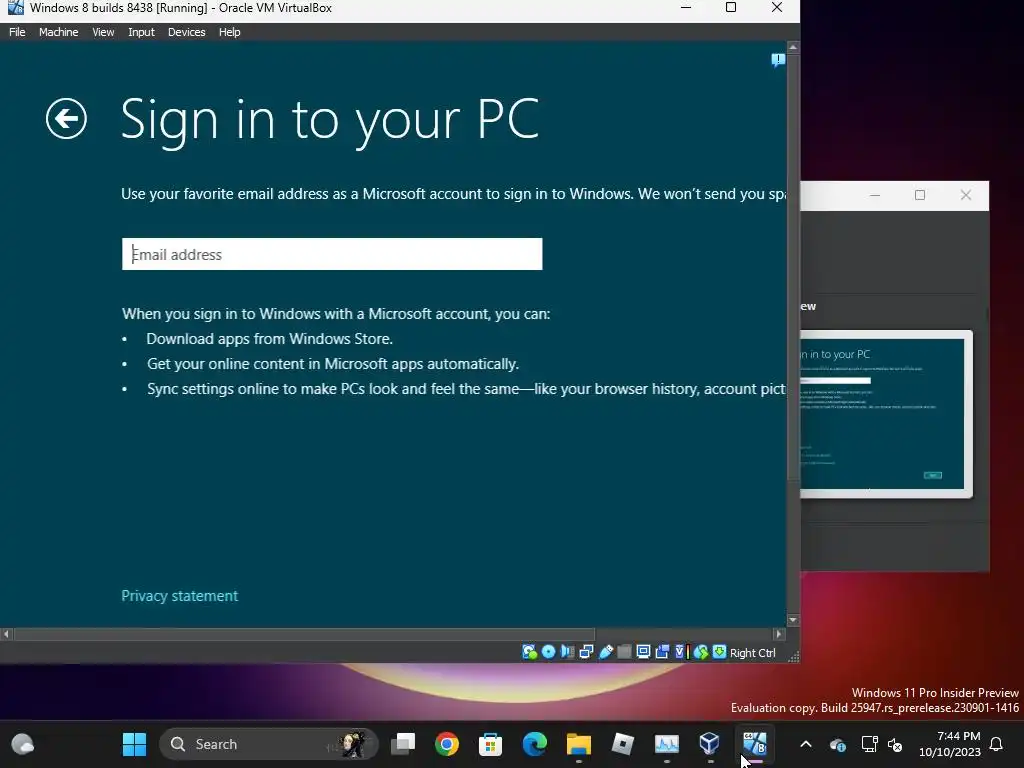Click the keyboard capture green arrow icon

pyautogui.click(x=719, y=652)
